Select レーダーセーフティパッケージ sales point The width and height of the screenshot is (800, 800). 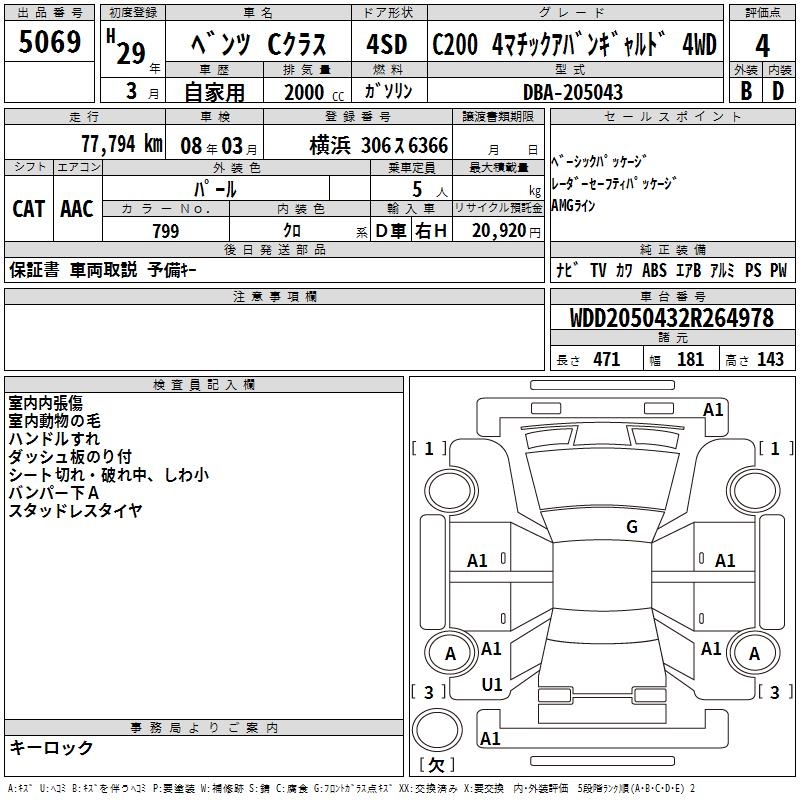click(614, 183)
